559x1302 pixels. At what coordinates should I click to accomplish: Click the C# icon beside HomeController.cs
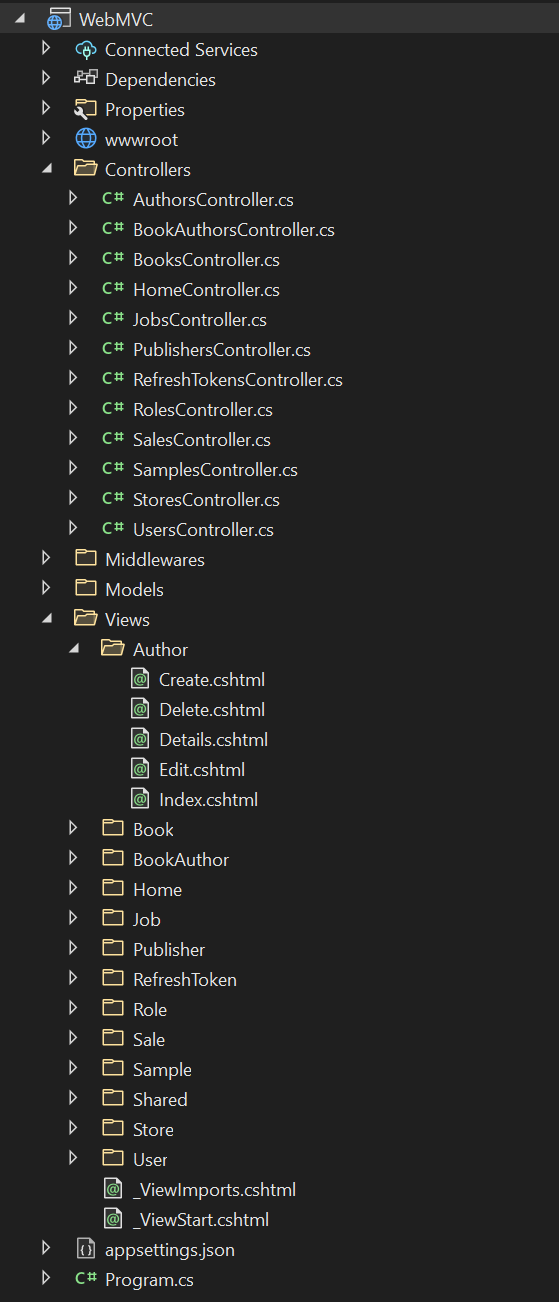pos(113,289)
